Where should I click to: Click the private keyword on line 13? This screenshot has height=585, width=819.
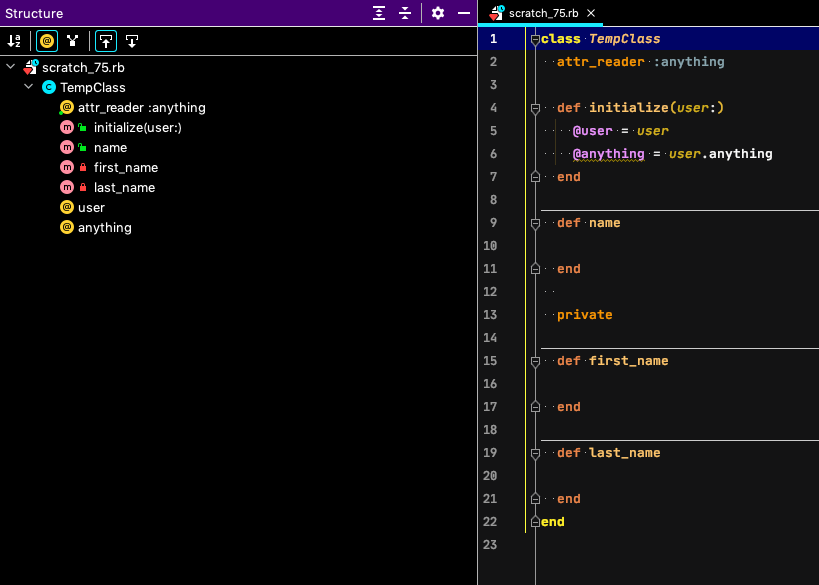point(584,315)
